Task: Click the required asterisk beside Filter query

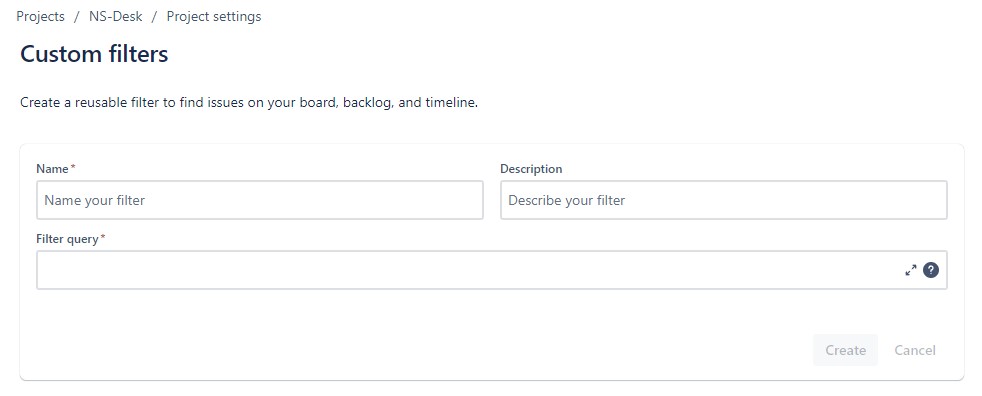Action: tap(103, 237)
